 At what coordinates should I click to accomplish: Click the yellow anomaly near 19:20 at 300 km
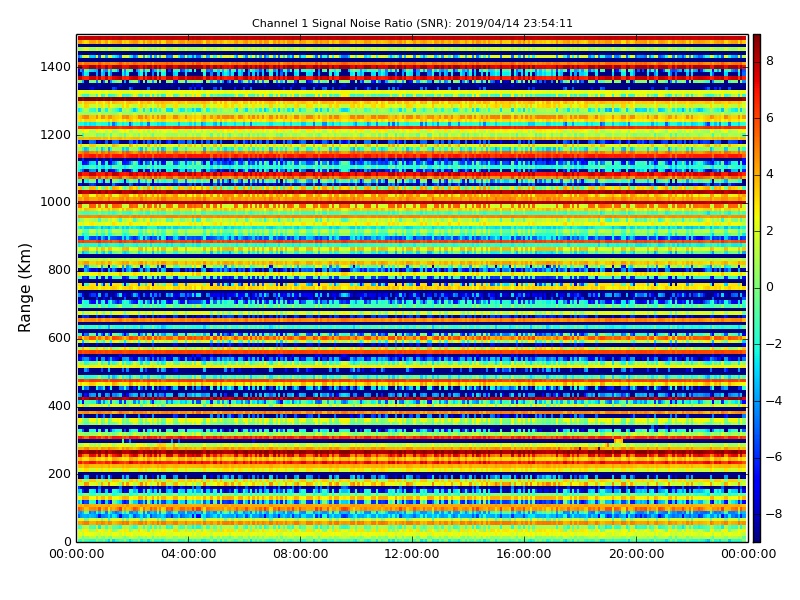[x=618, y=441]
